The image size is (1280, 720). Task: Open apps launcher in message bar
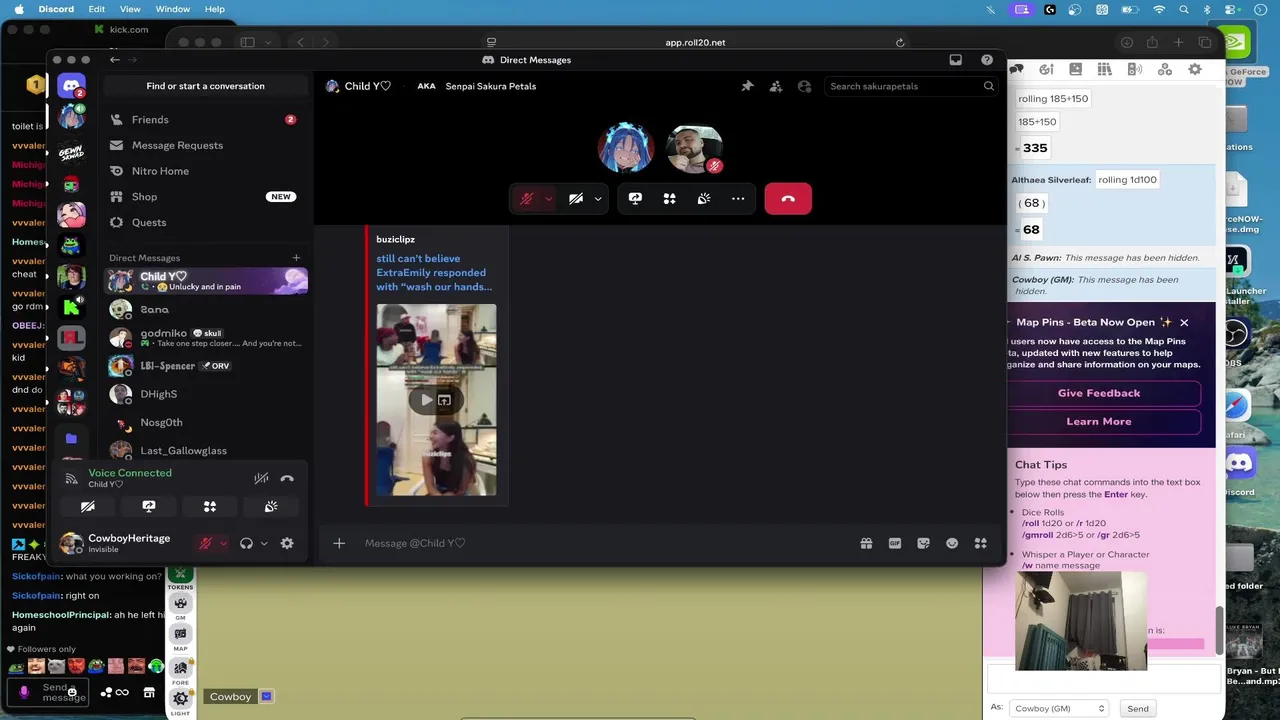click(x=980, y=543)
